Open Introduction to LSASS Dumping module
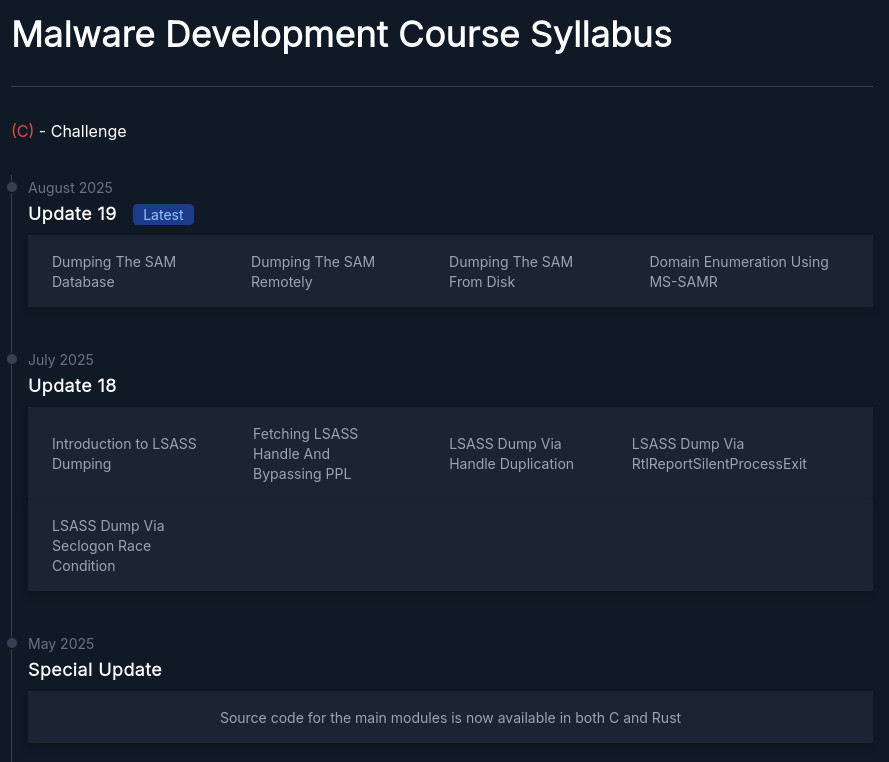The image size is (889, 762). tap(124, 454)
